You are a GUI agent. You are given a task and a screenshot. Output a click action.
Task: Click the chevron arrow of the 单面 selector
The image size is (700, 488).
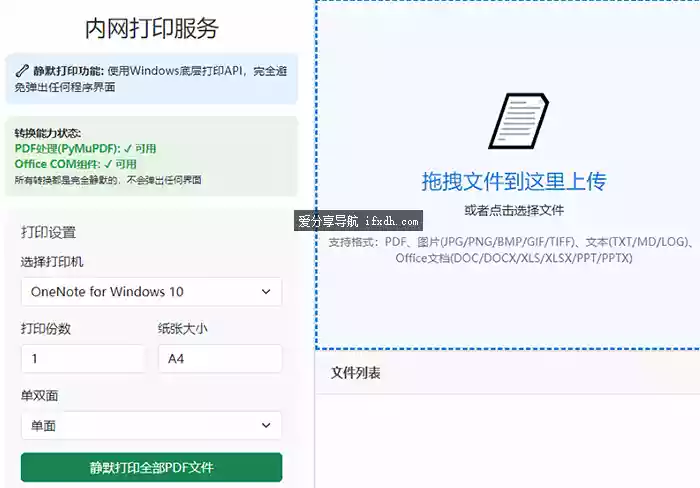(265, 426)
